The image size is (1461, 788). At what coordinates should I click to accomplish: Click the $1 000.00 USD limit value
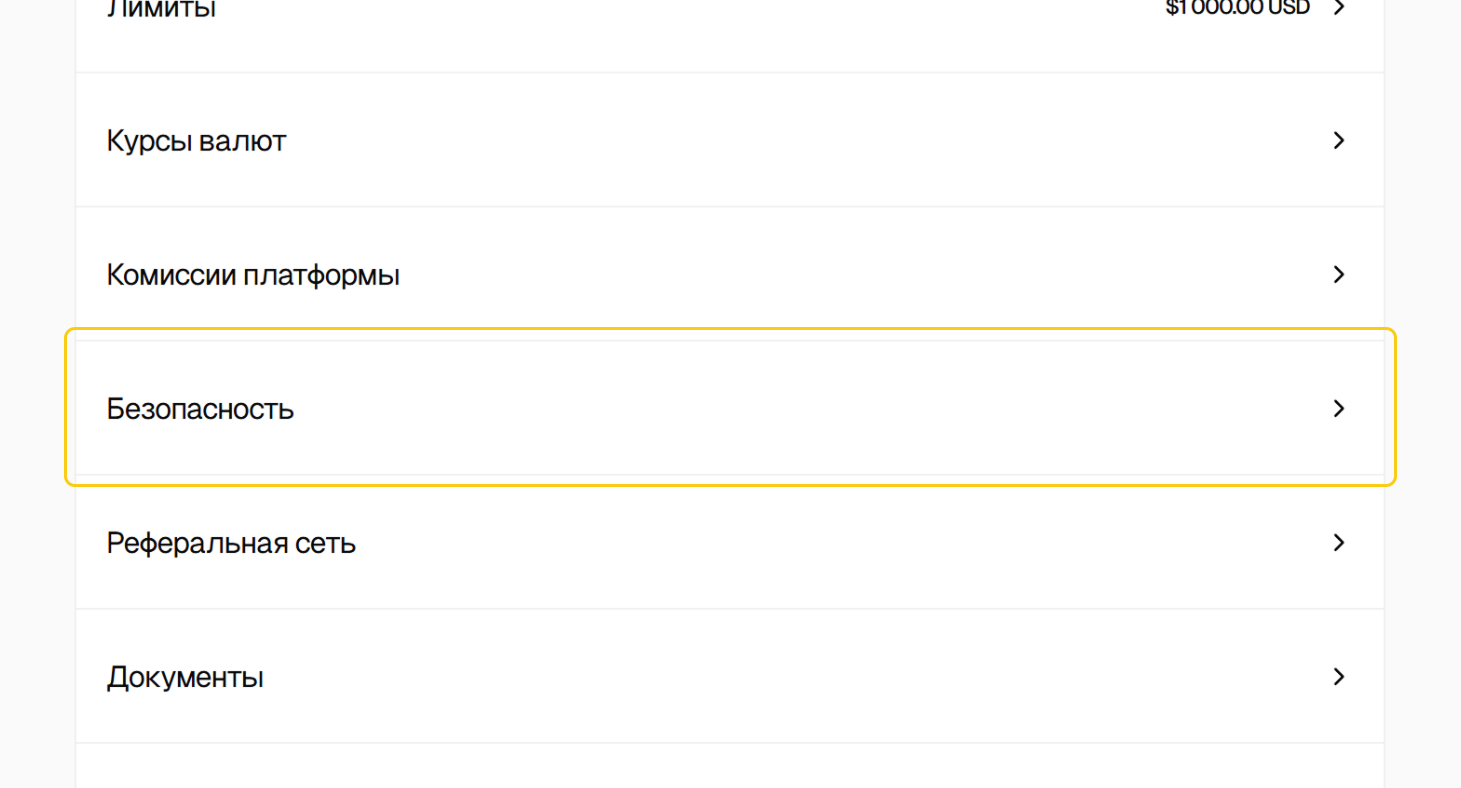(x=1237, y=9)
